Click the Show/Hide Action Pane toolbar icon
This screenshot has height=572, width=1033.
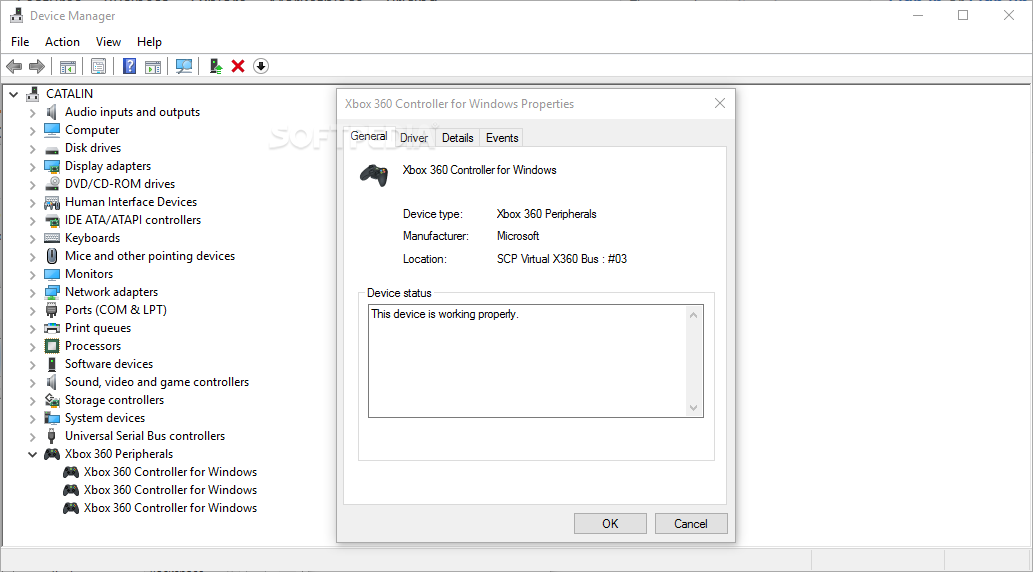[x=153, y=66]
